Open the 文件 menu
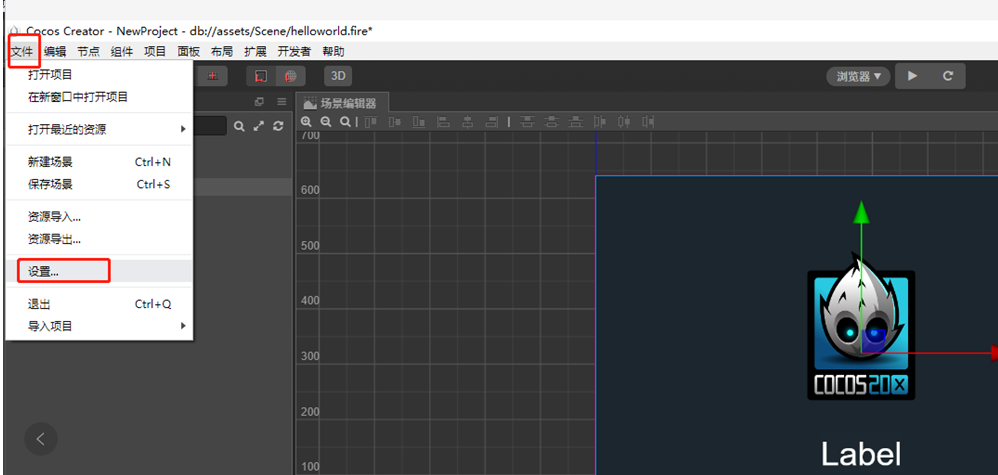998x475 pixels. [x=22, y=52]
